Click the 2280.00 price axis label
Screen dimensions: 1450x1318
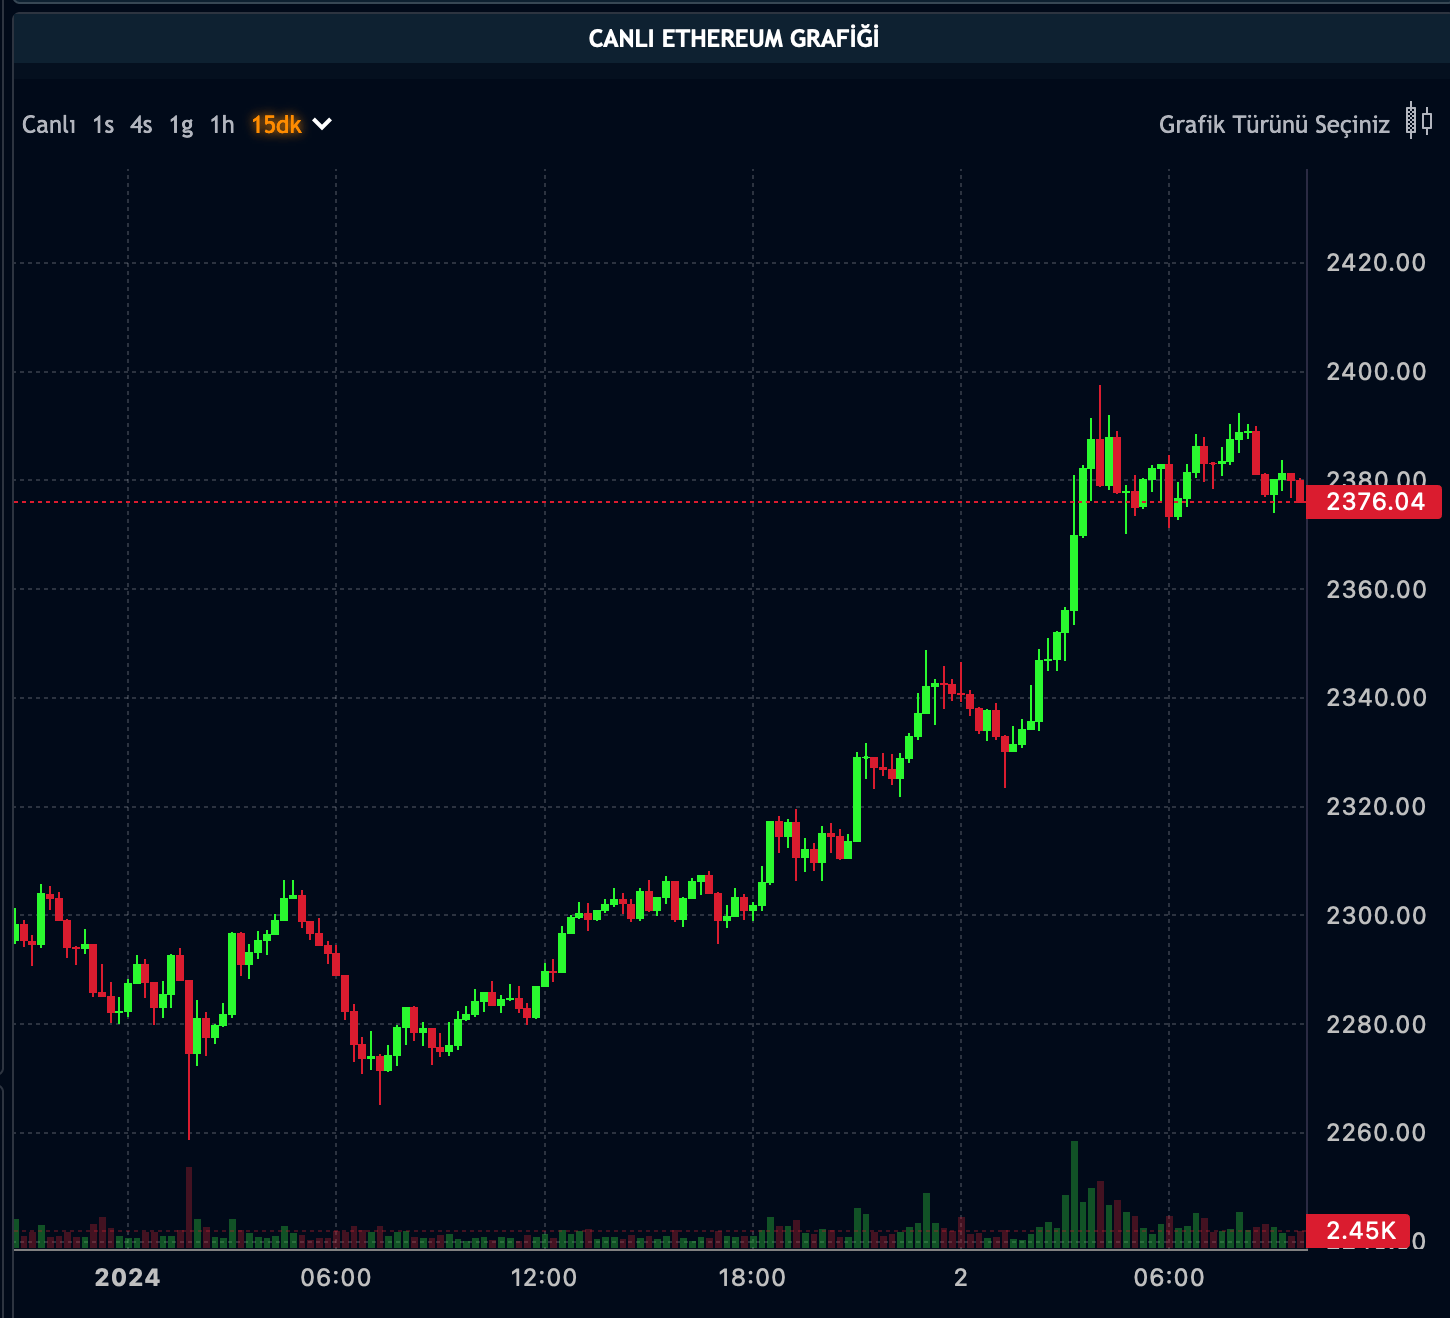[x=1376, y=1024]
